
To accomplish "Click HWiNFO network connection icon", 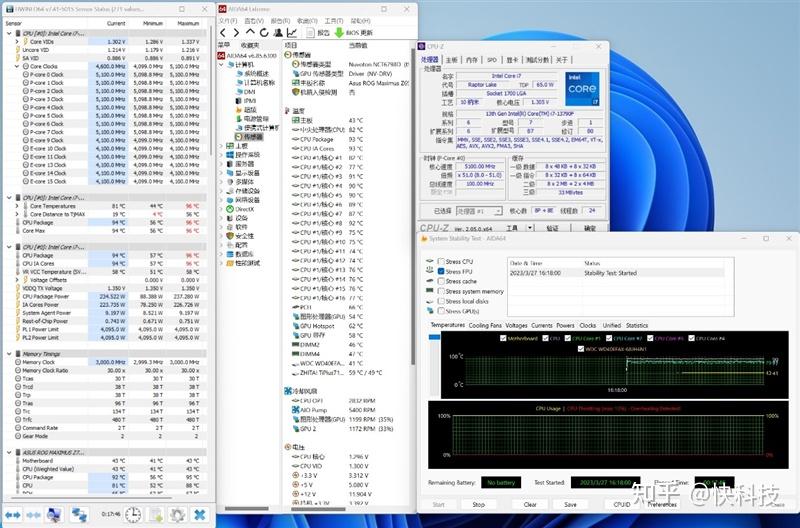I will coord(79,515).
